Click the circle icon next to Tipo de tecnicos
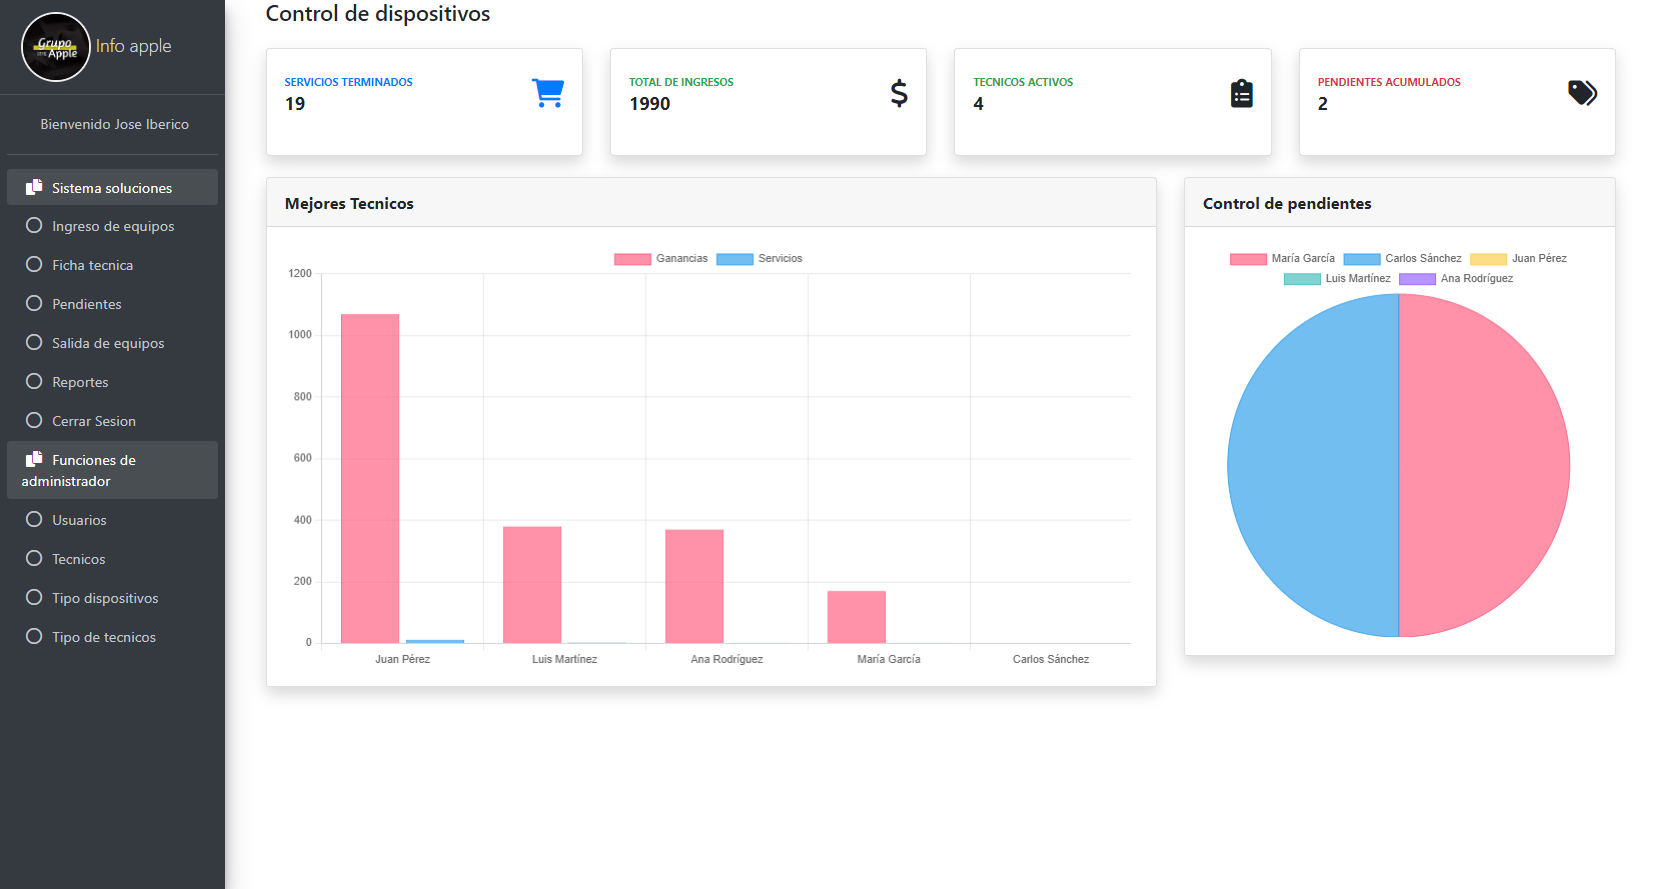Viewport: 1680px width, 889px height. coord(34,636)
